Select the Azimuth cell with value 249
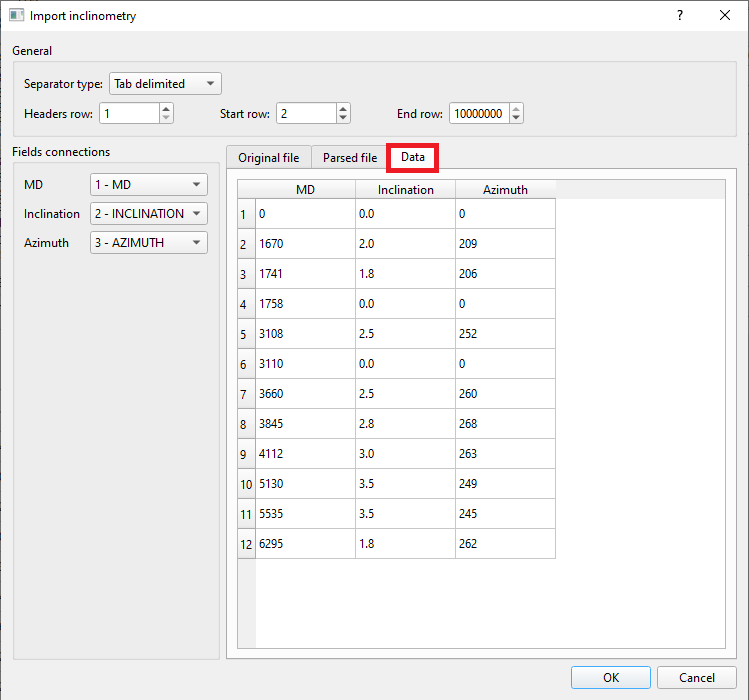Image resolution: width=749 pixels, height=700 pixels. pyautogui.click(x=505, y=484)
